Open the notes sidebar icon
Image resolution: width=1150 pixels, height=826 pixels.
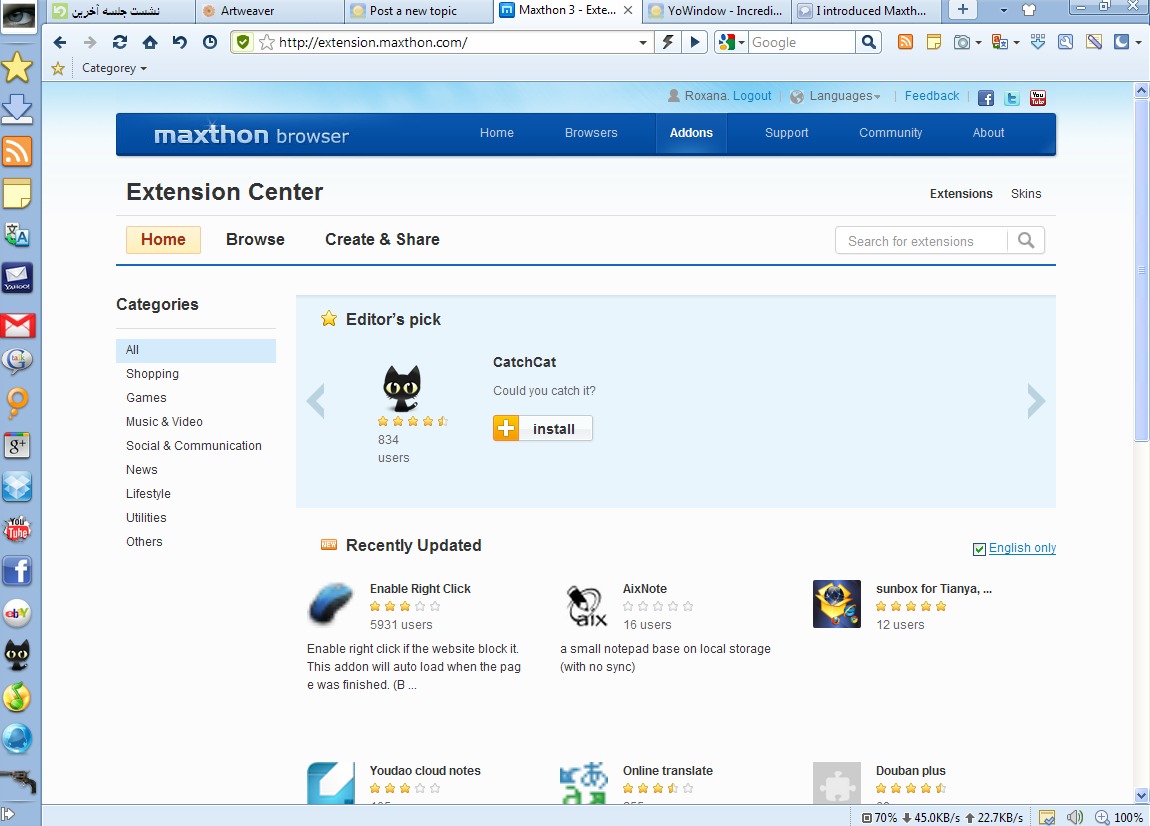tap(17, 194)
